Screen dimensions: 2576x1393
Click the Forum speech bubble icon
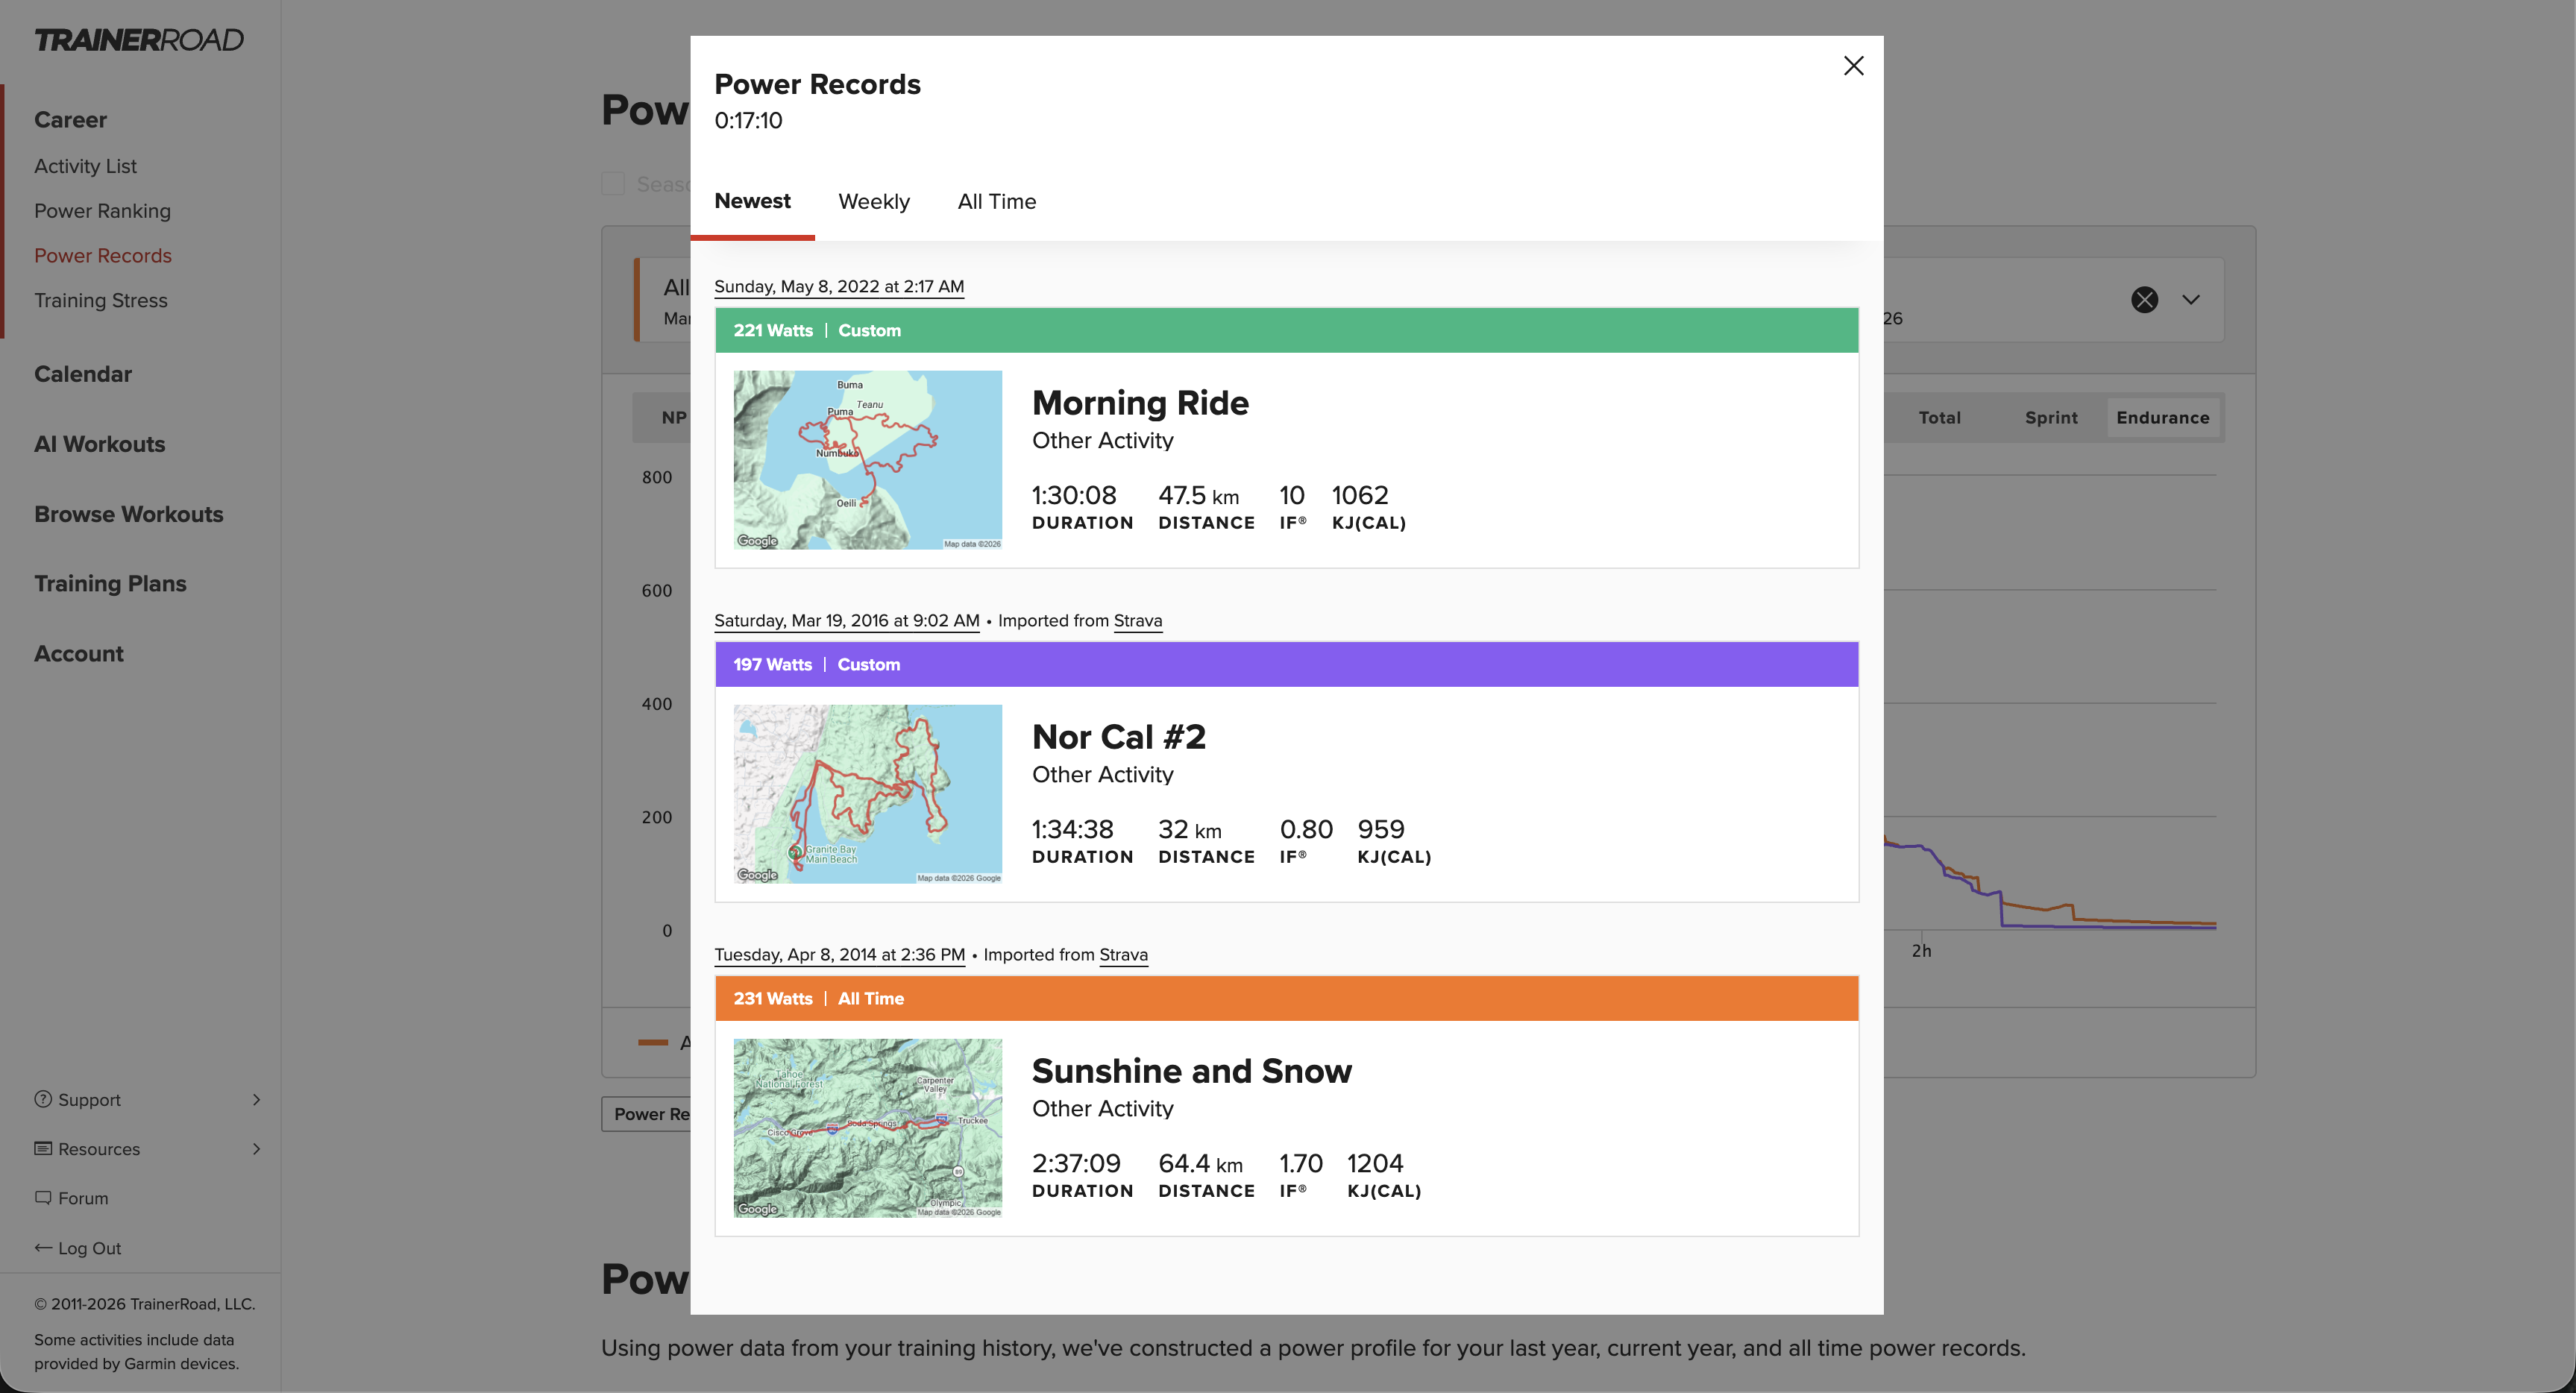click(43, 1198)
